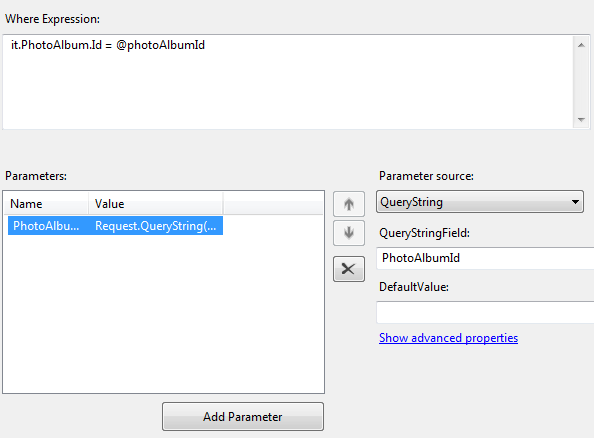The height and width of the screenshot is (438, 594).
Task: Click the QueryString dropdown arrow
Action: 575,202
